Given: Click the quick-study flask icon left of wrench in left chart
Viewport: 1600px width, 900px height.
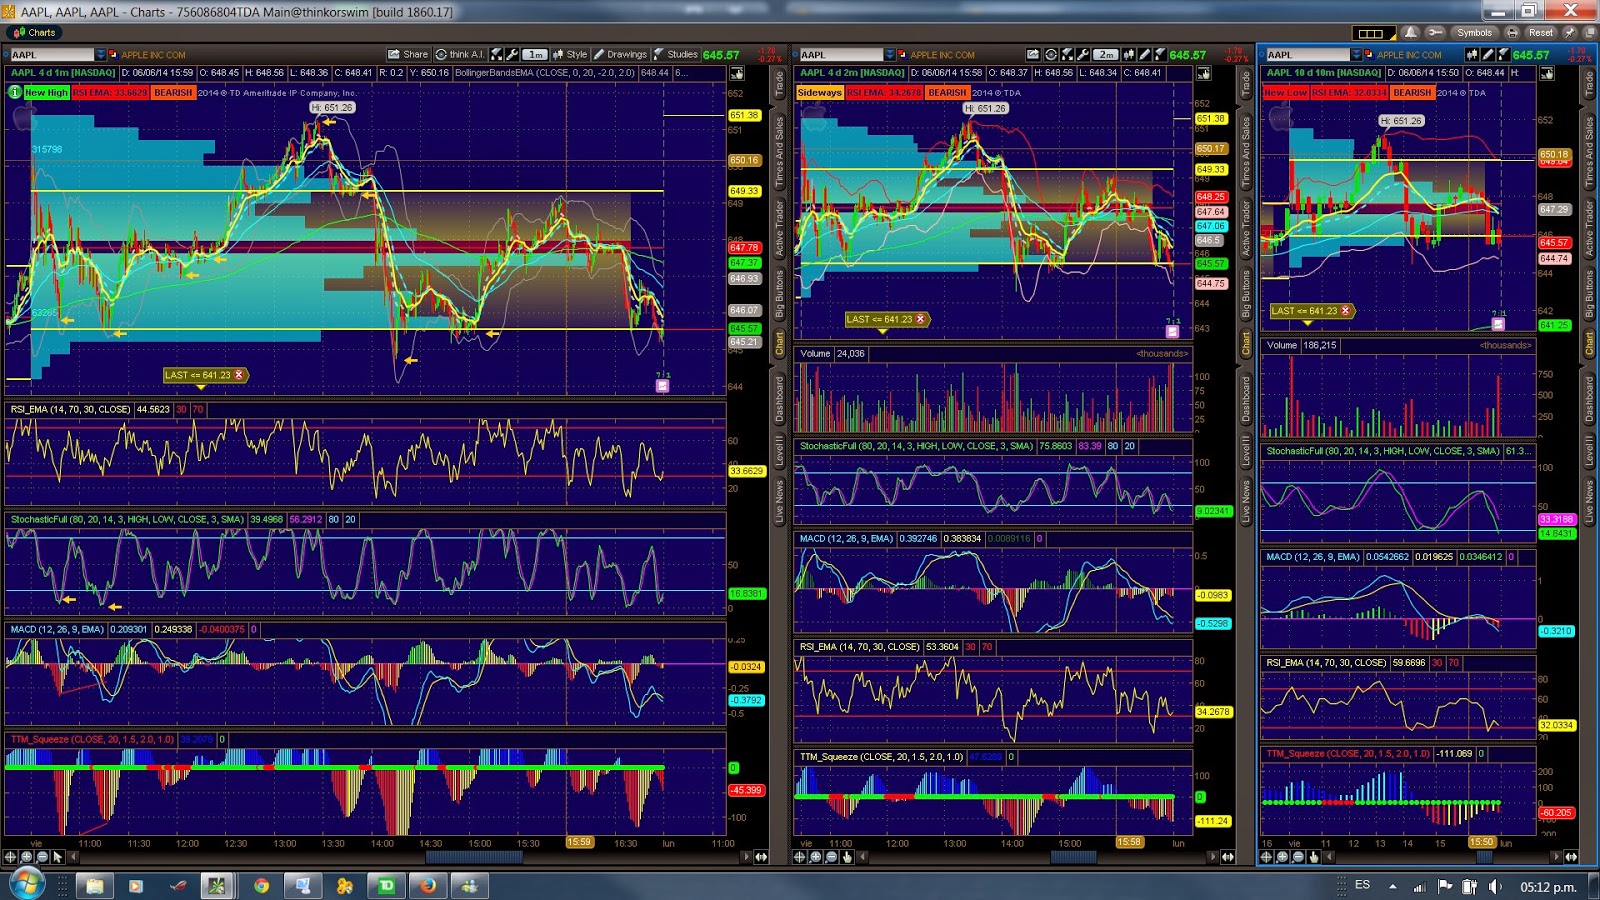Looking at the screenshot, I should coord(497,54).
